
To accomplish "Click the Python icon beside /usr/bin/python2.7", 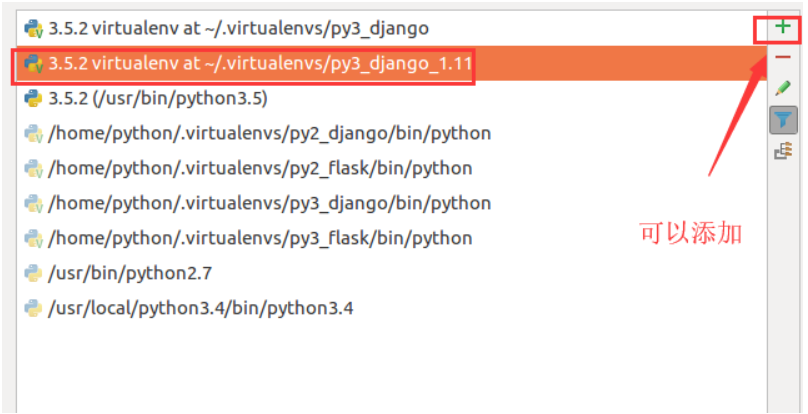I will [x=33, y=273].
